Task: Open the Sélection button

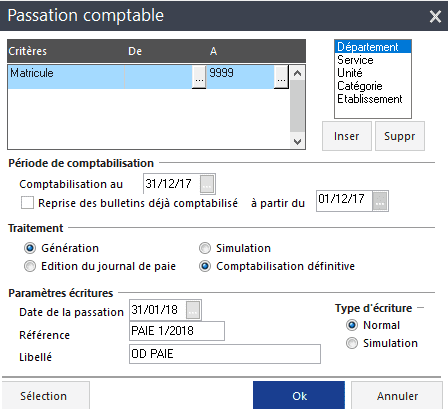Action: coord(46,395)
